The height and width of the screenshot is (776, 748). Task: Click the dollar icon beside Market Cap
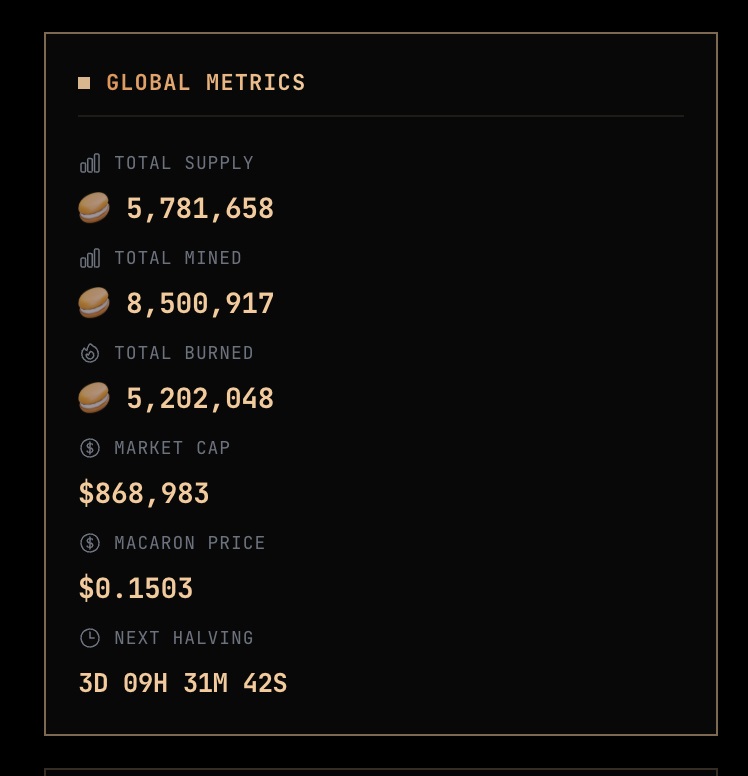coord(90,448)
